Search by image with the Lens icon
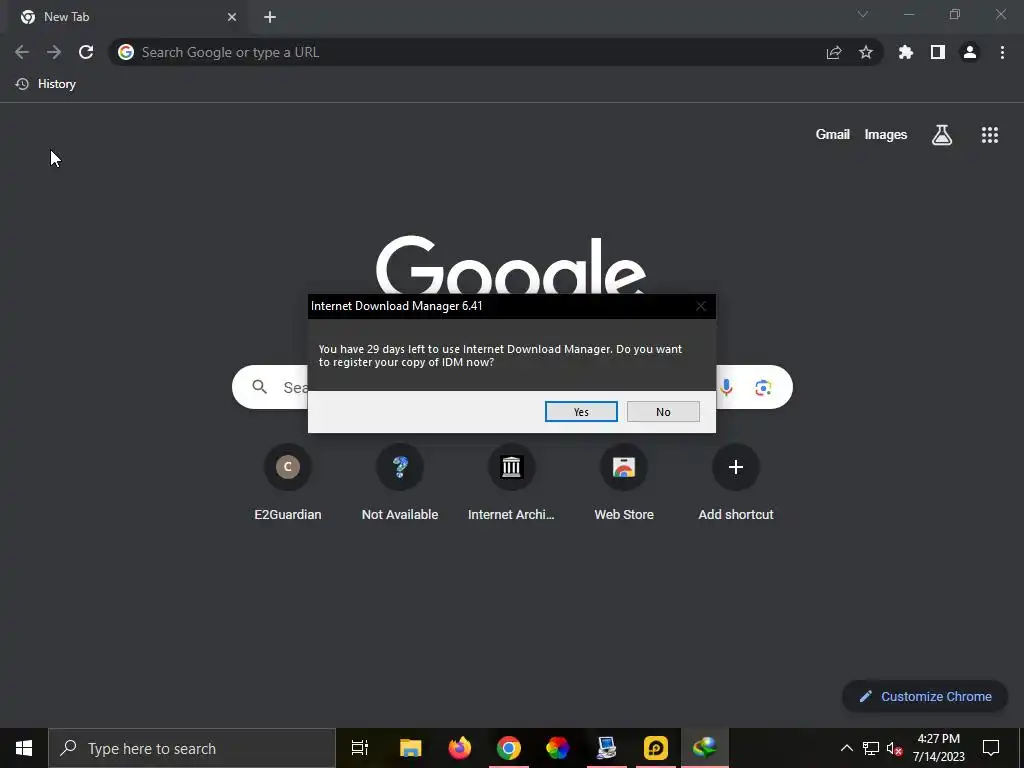1024x768 pixels. pyautogui.click(x=763, y=387)
